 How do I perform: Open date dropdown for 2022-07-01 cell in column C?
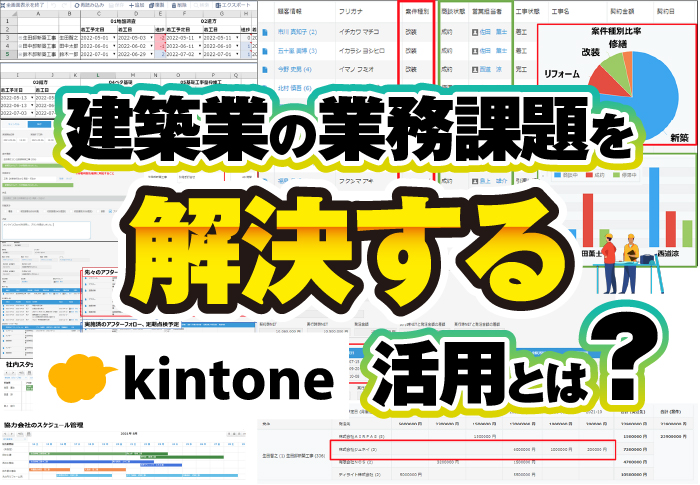[114, 54]
